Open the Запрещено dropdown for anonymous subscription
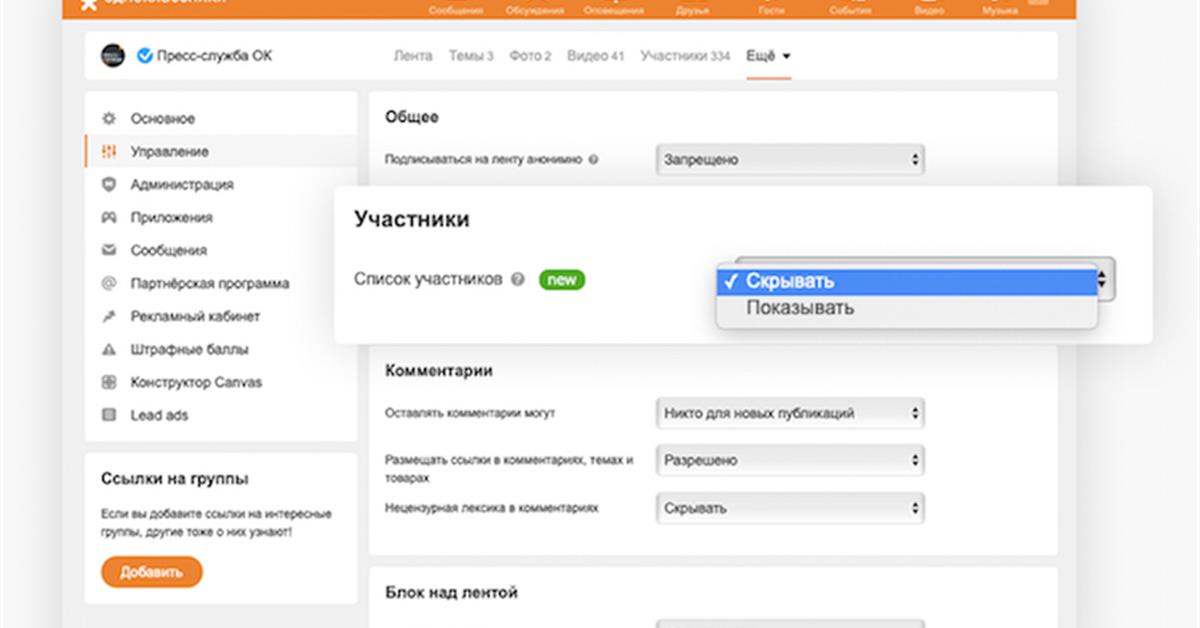Viewport: 1200px width, 628px height. pyautogui.click(x=790, y=160)
